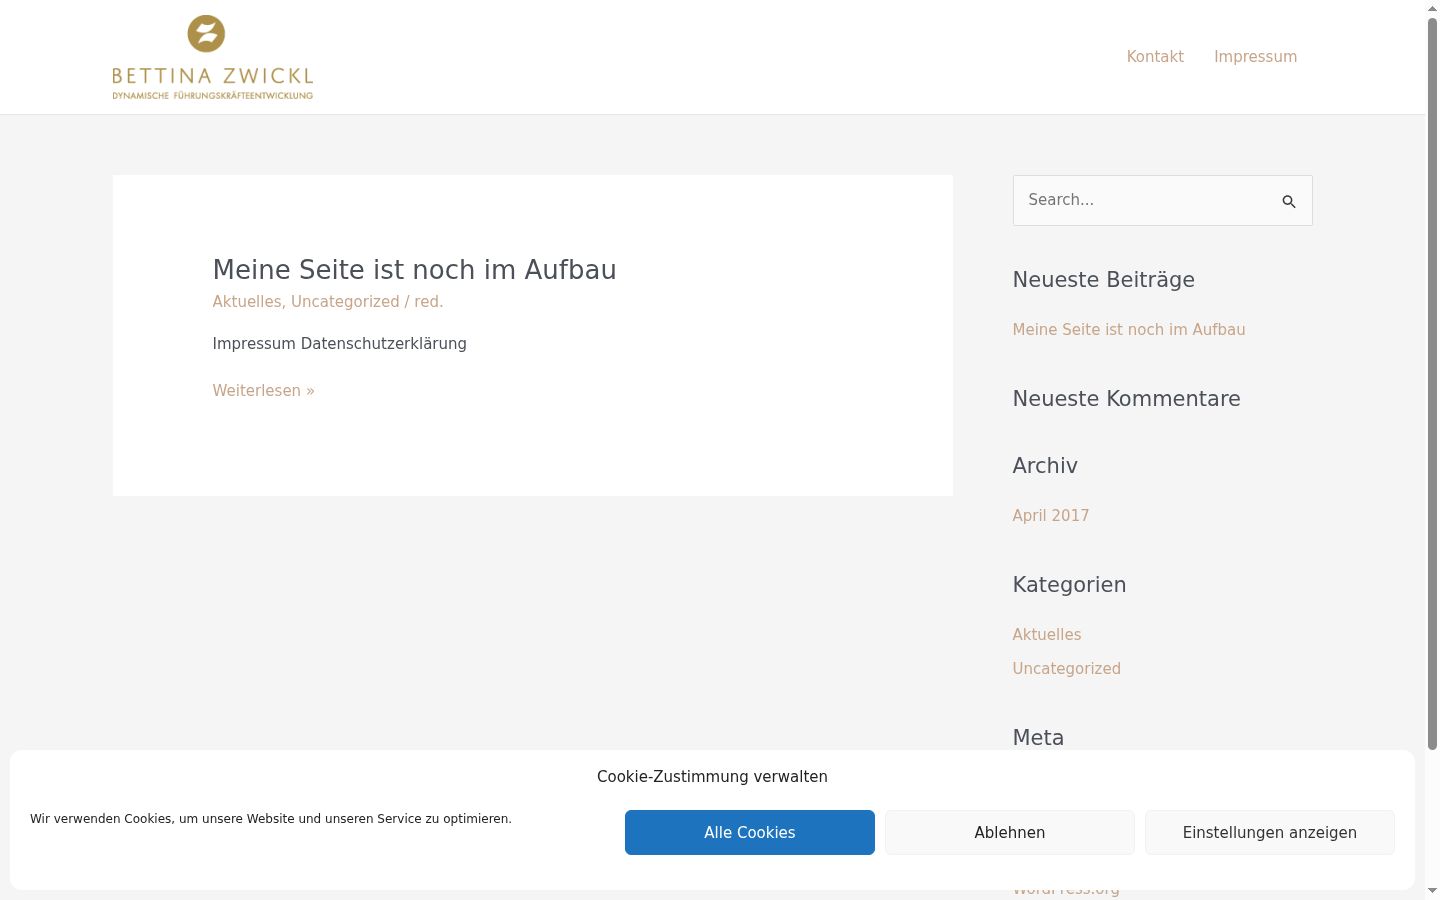
Task: Open the Impressum menu item
Action: 1255,57
